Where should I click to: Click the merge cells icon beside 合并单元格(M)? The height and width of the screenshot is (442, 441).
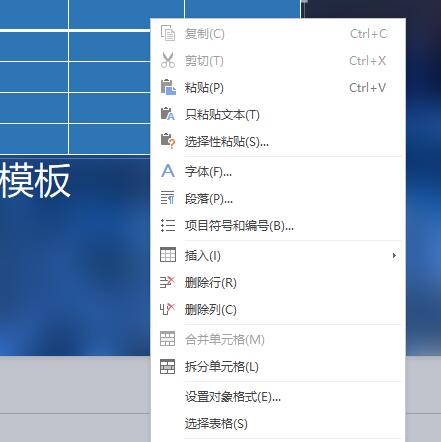tap(167, 339)
